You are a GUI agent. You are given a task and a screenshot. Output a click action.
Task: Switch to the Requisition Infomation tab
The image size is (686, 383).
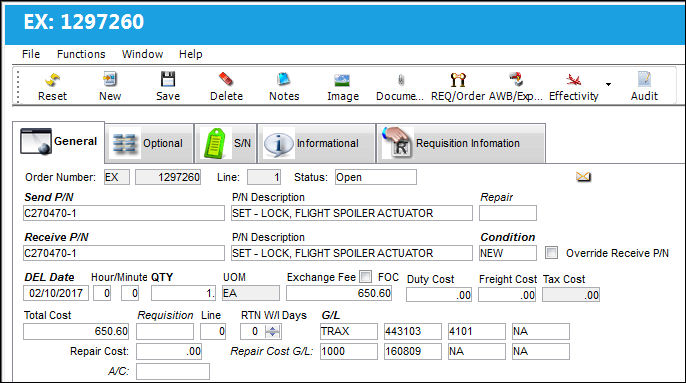pos(461,143)
